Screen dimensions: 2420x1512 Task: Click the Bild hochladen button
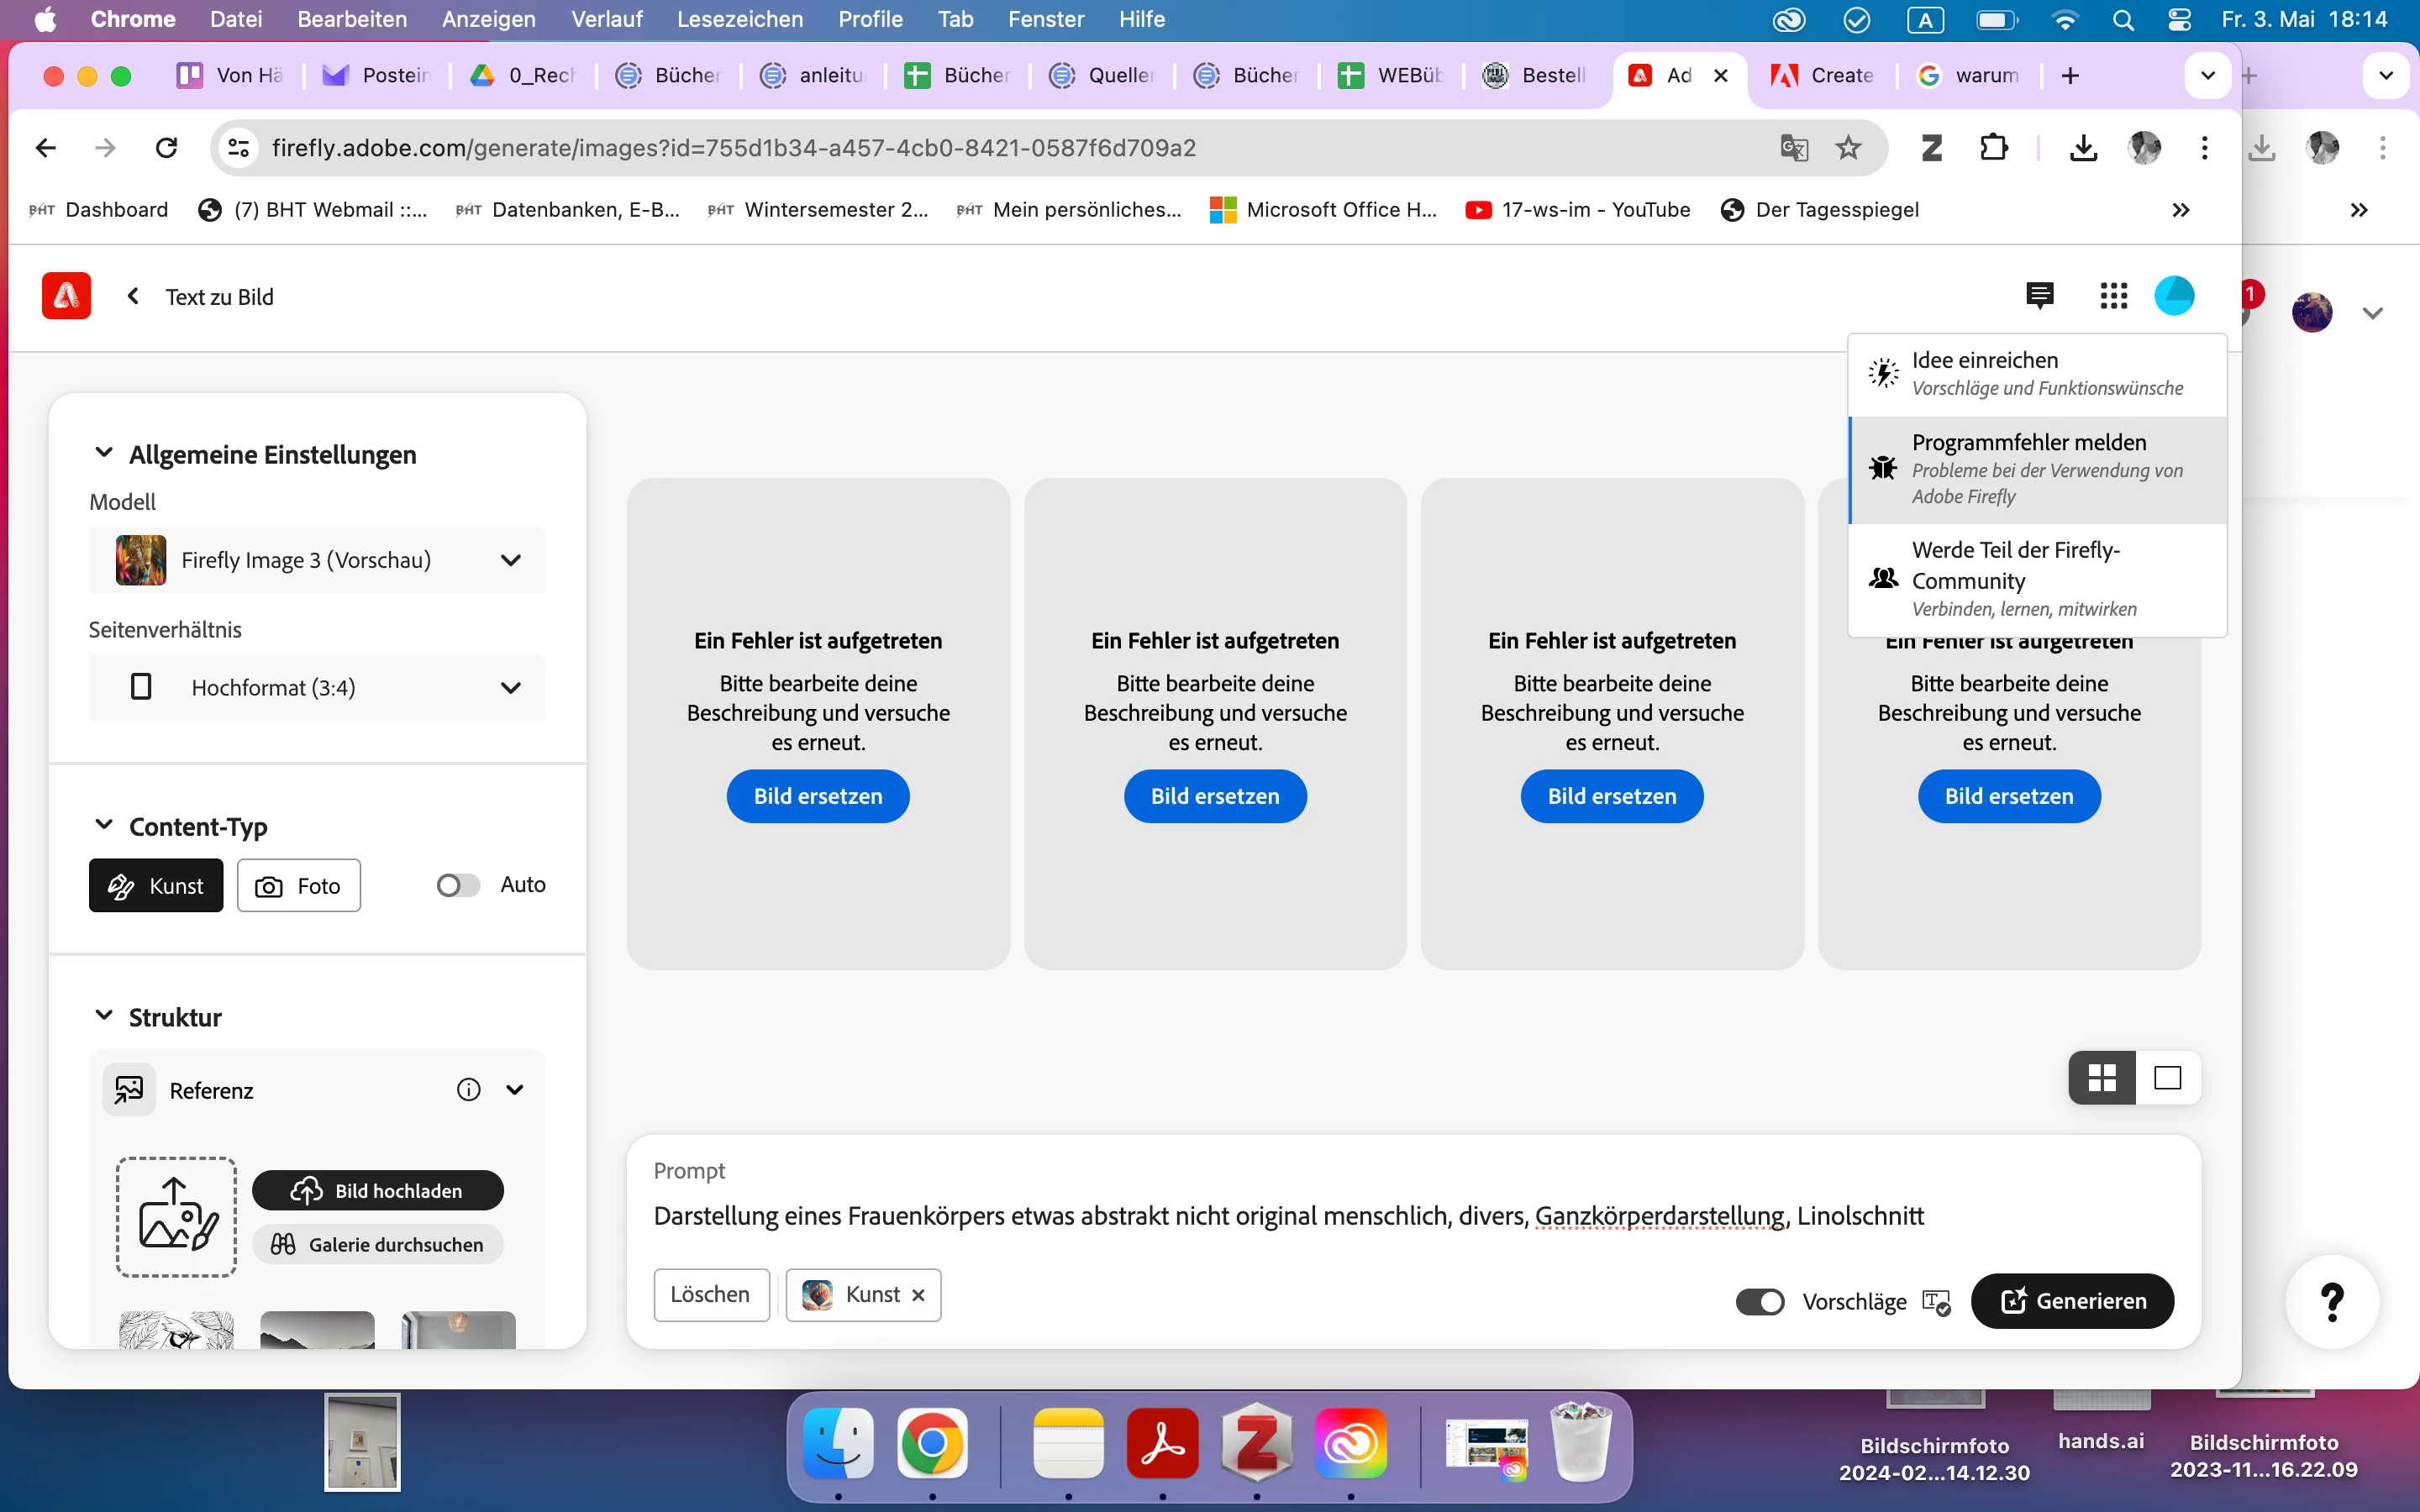click(x=378, y=1191)
